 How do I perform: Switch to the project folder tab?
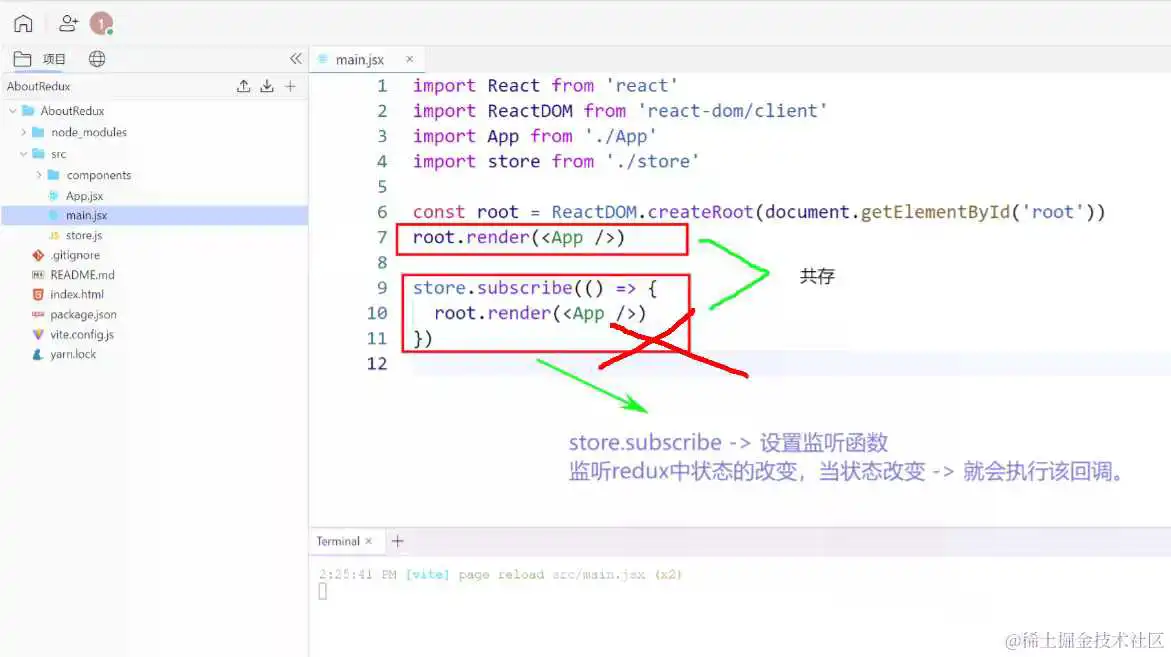[x=40, y=59]
